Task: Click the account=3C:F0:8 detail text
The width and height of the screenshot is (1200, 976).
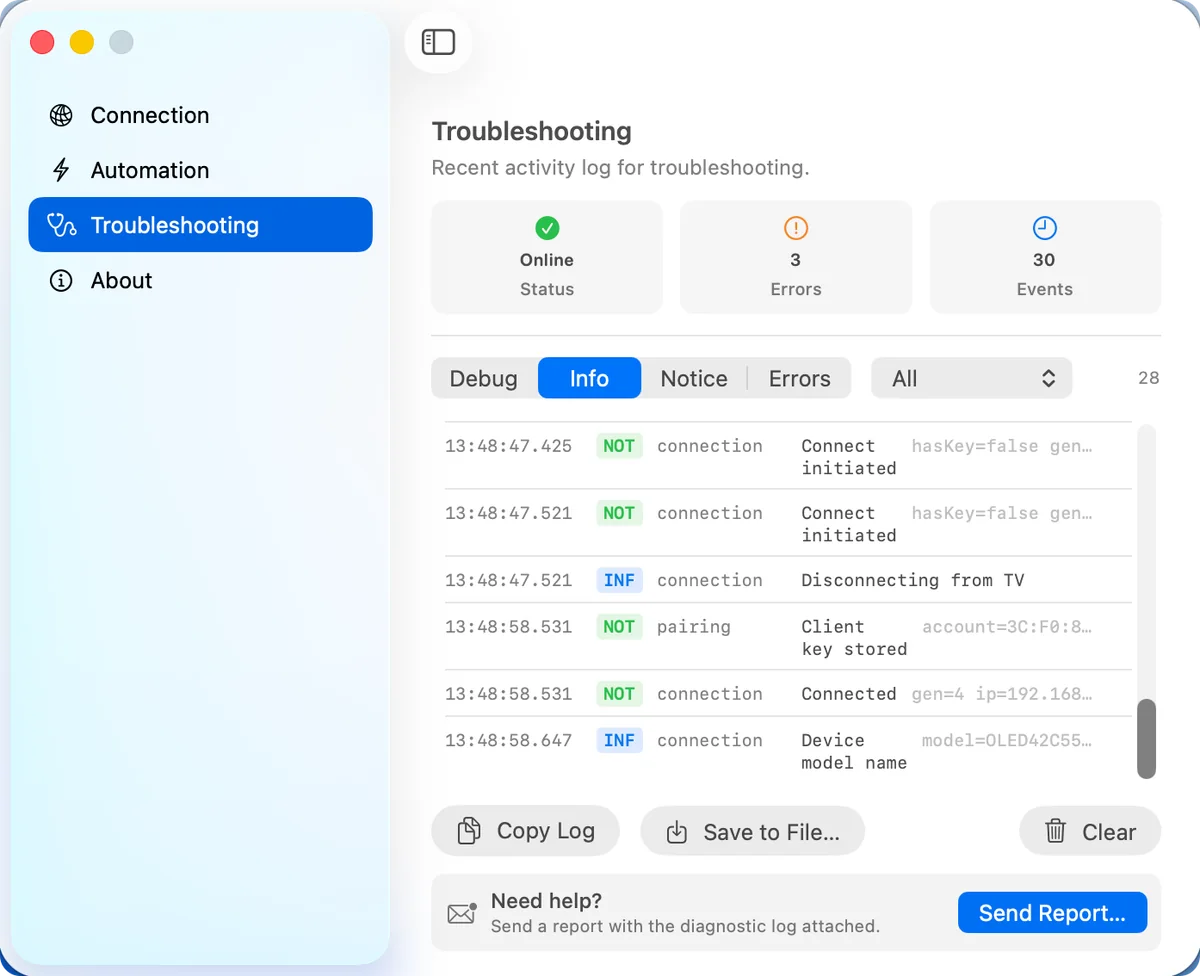Action: 1007,627
